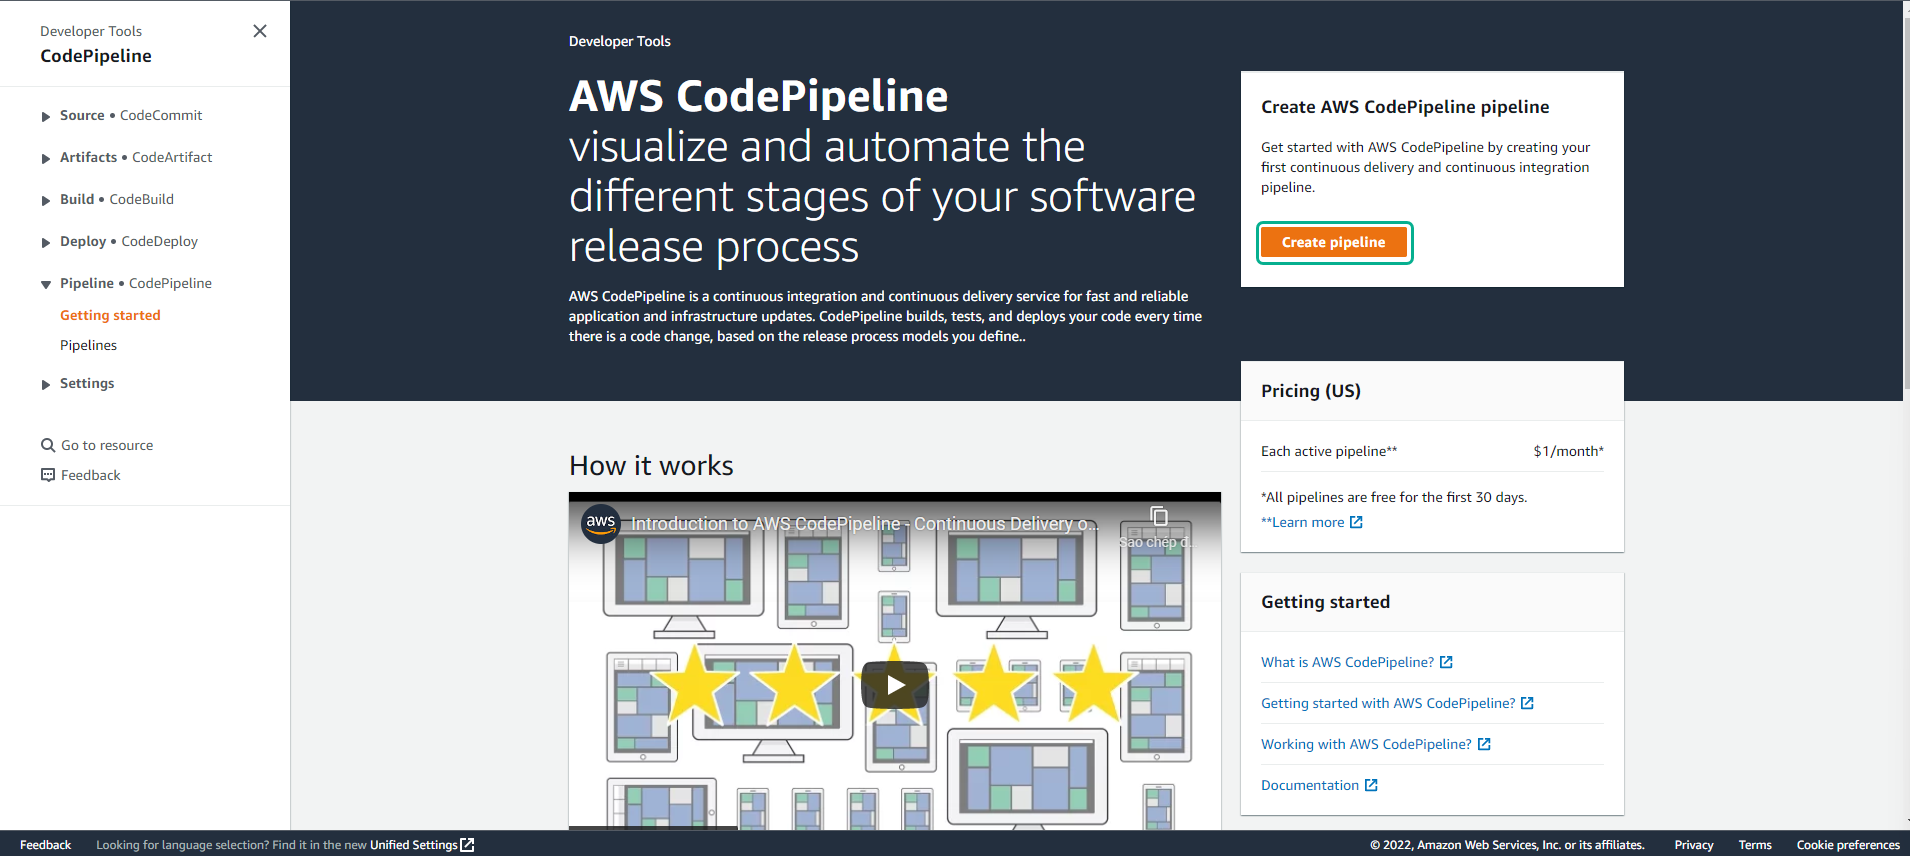This screenshot has width=1910, height=856.
Task: Expand the Deploy CodeDeploy section
Action: [x=46, y=243]
